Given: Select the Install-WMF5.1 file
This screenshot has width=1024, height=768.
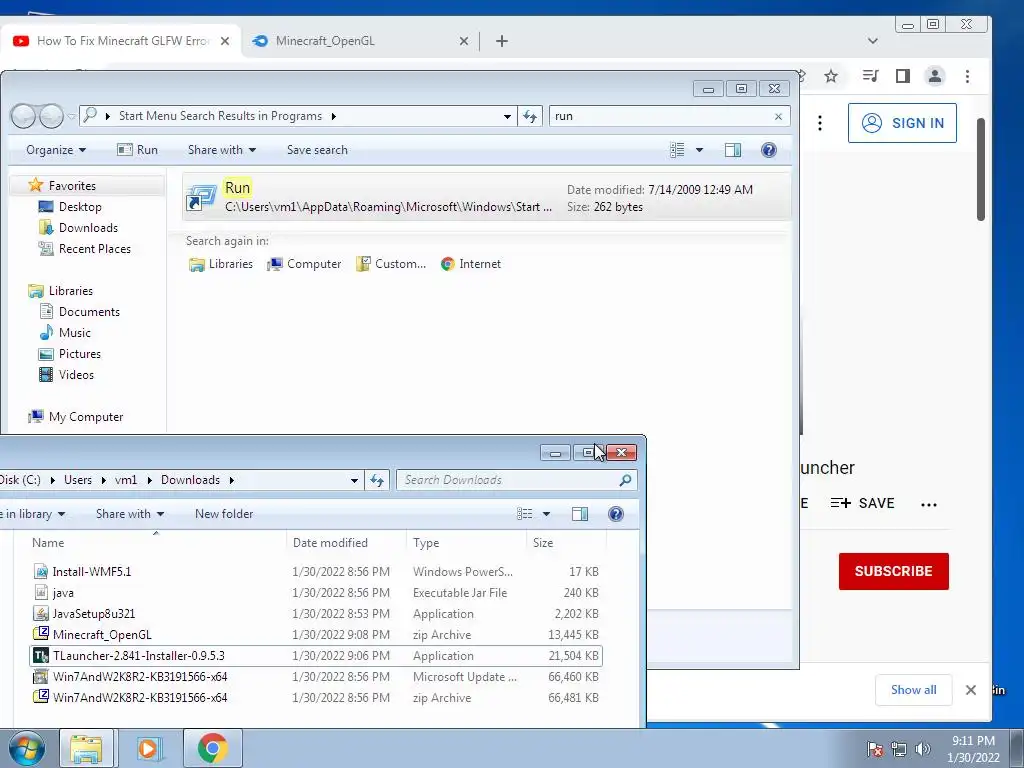Looking at the screenshot, I should pos(316,571).
